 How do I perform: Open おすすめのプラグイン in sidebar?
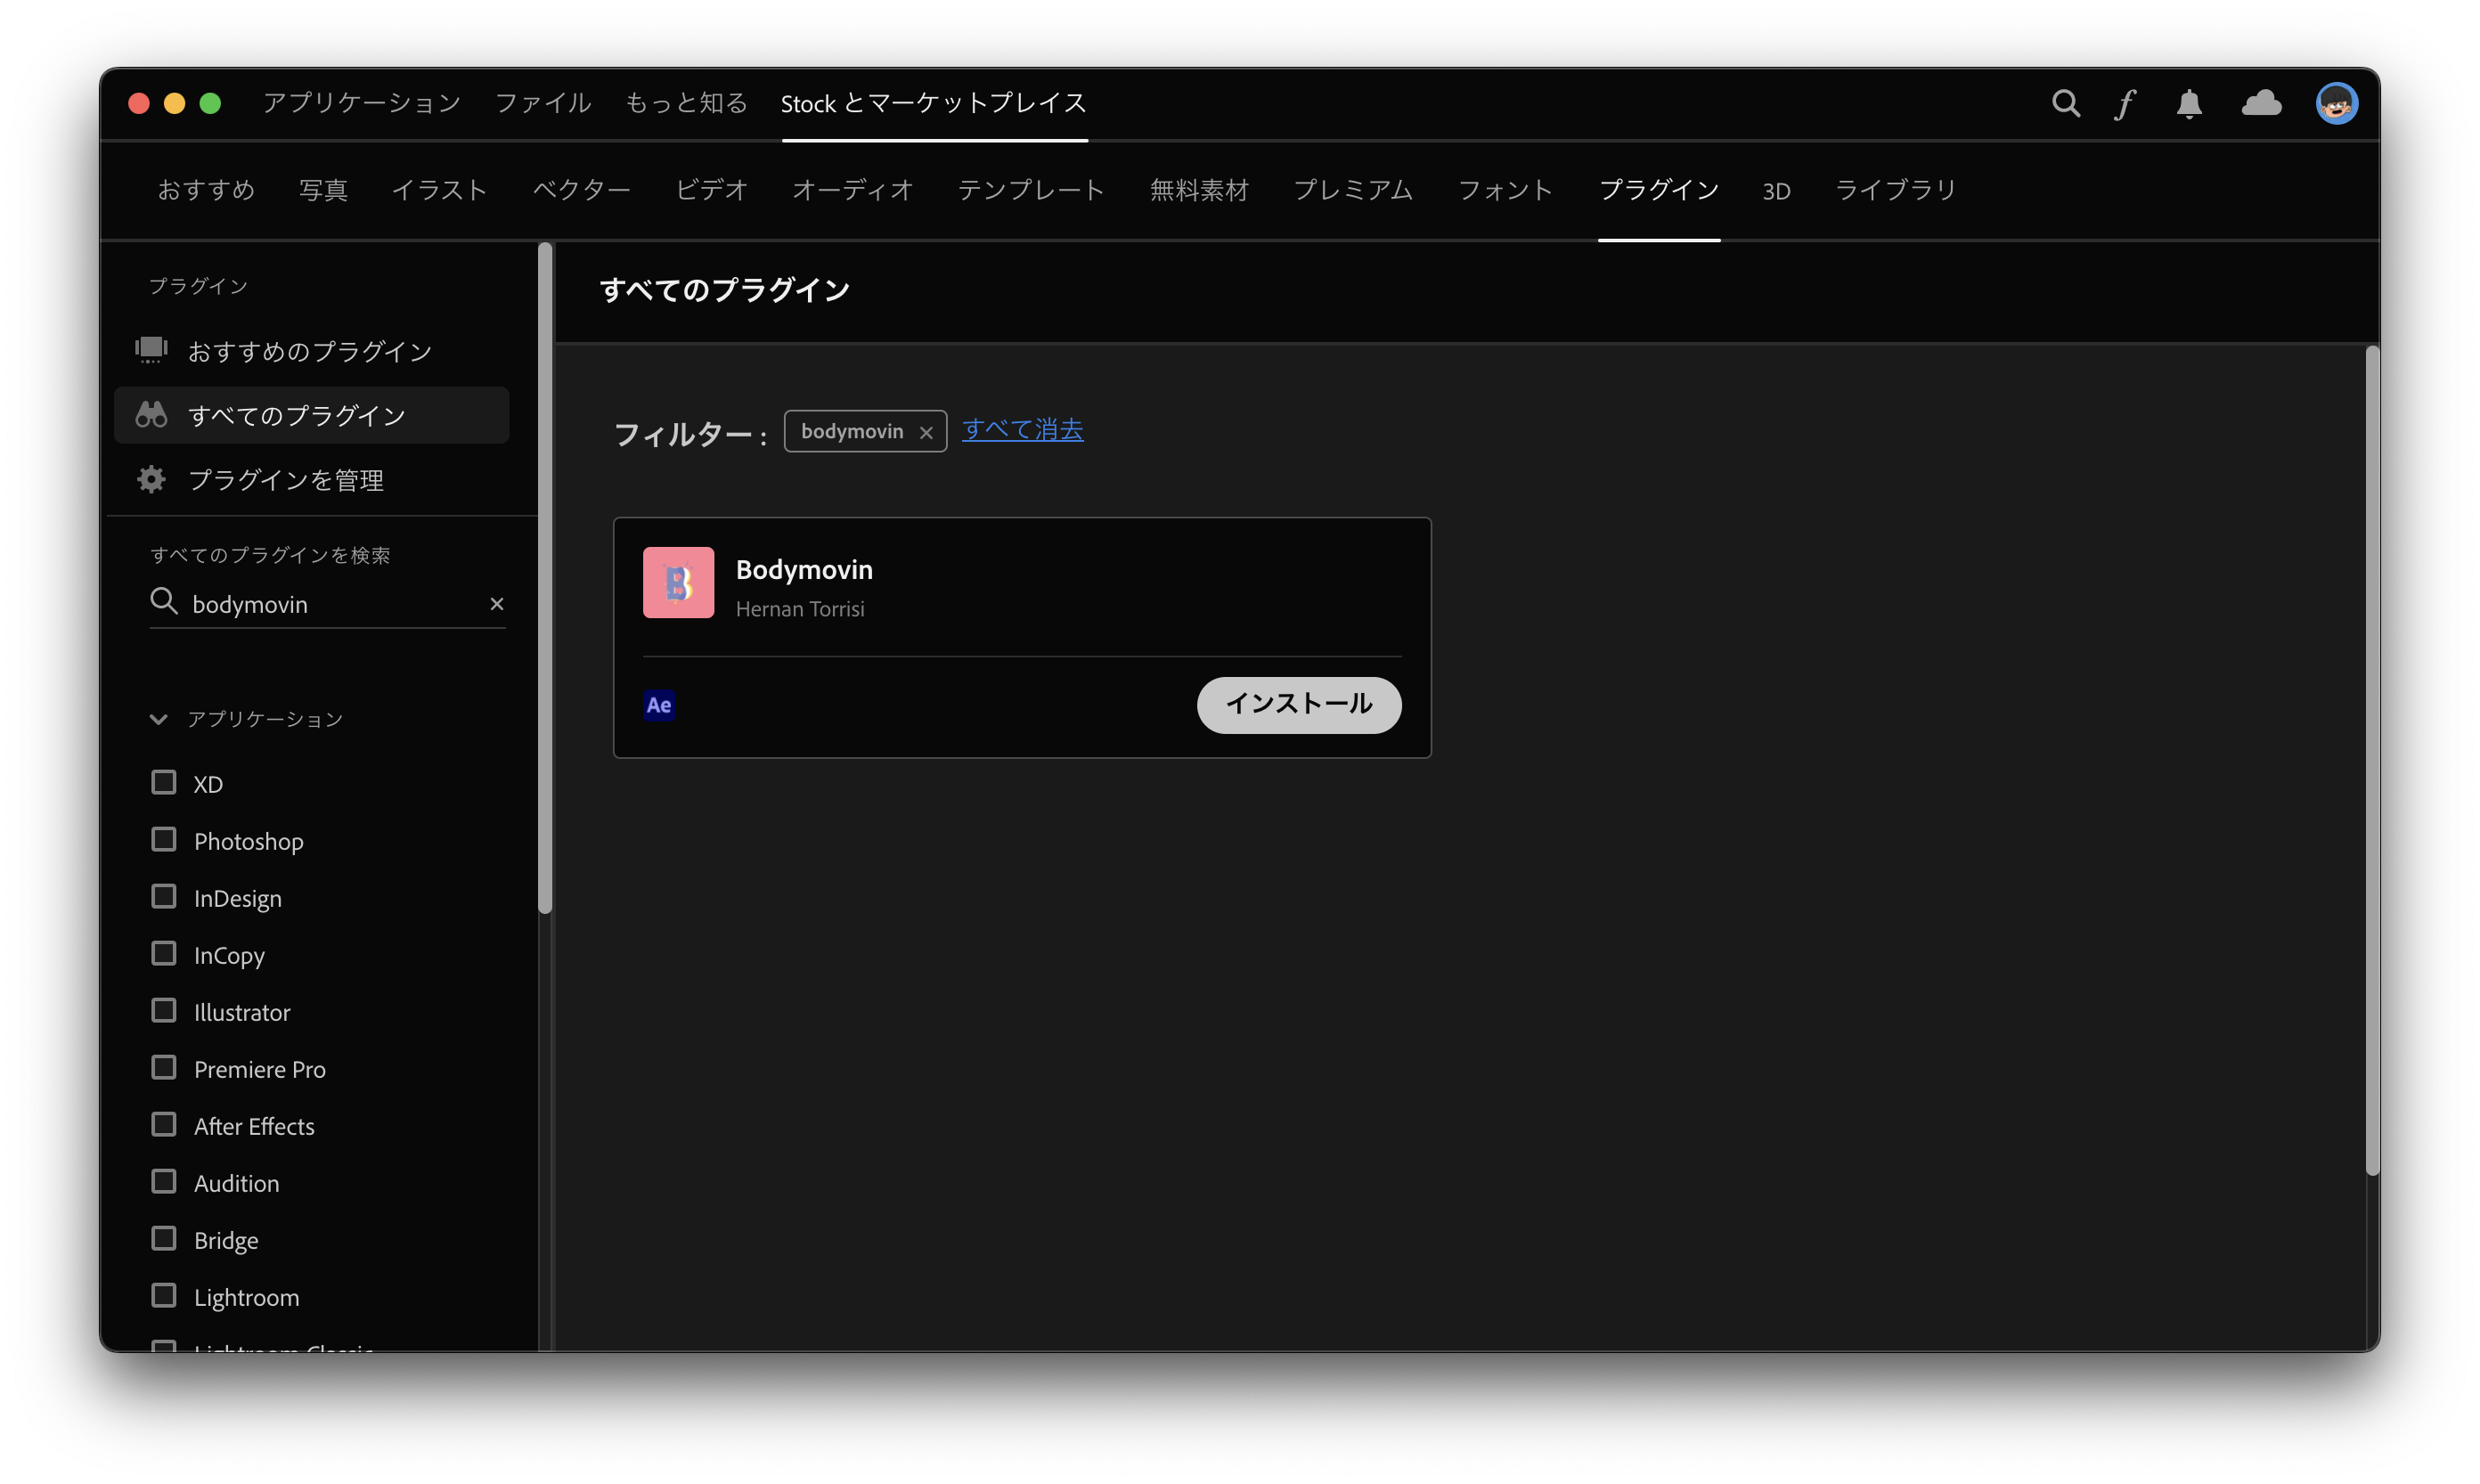click(311, 350)
